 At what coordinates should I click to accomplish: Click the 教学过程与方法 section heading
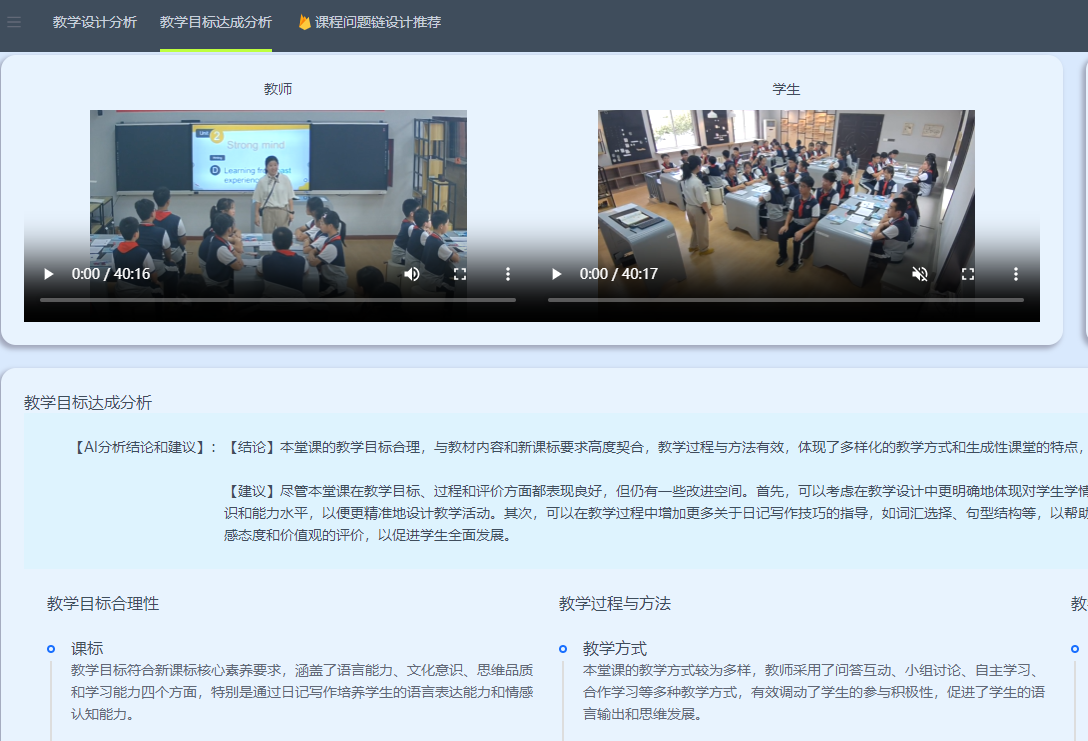615,604
